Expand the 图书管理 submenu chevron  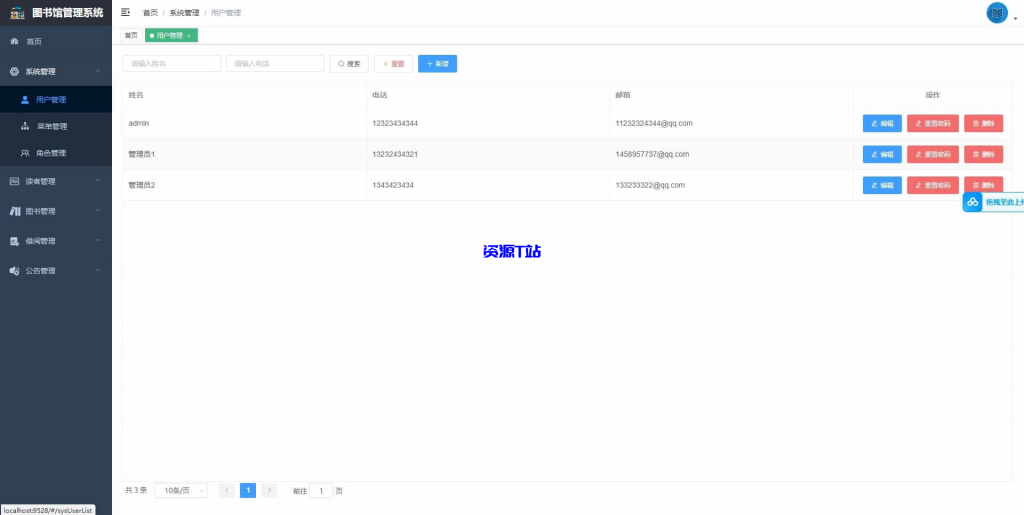tap(98, 210)
